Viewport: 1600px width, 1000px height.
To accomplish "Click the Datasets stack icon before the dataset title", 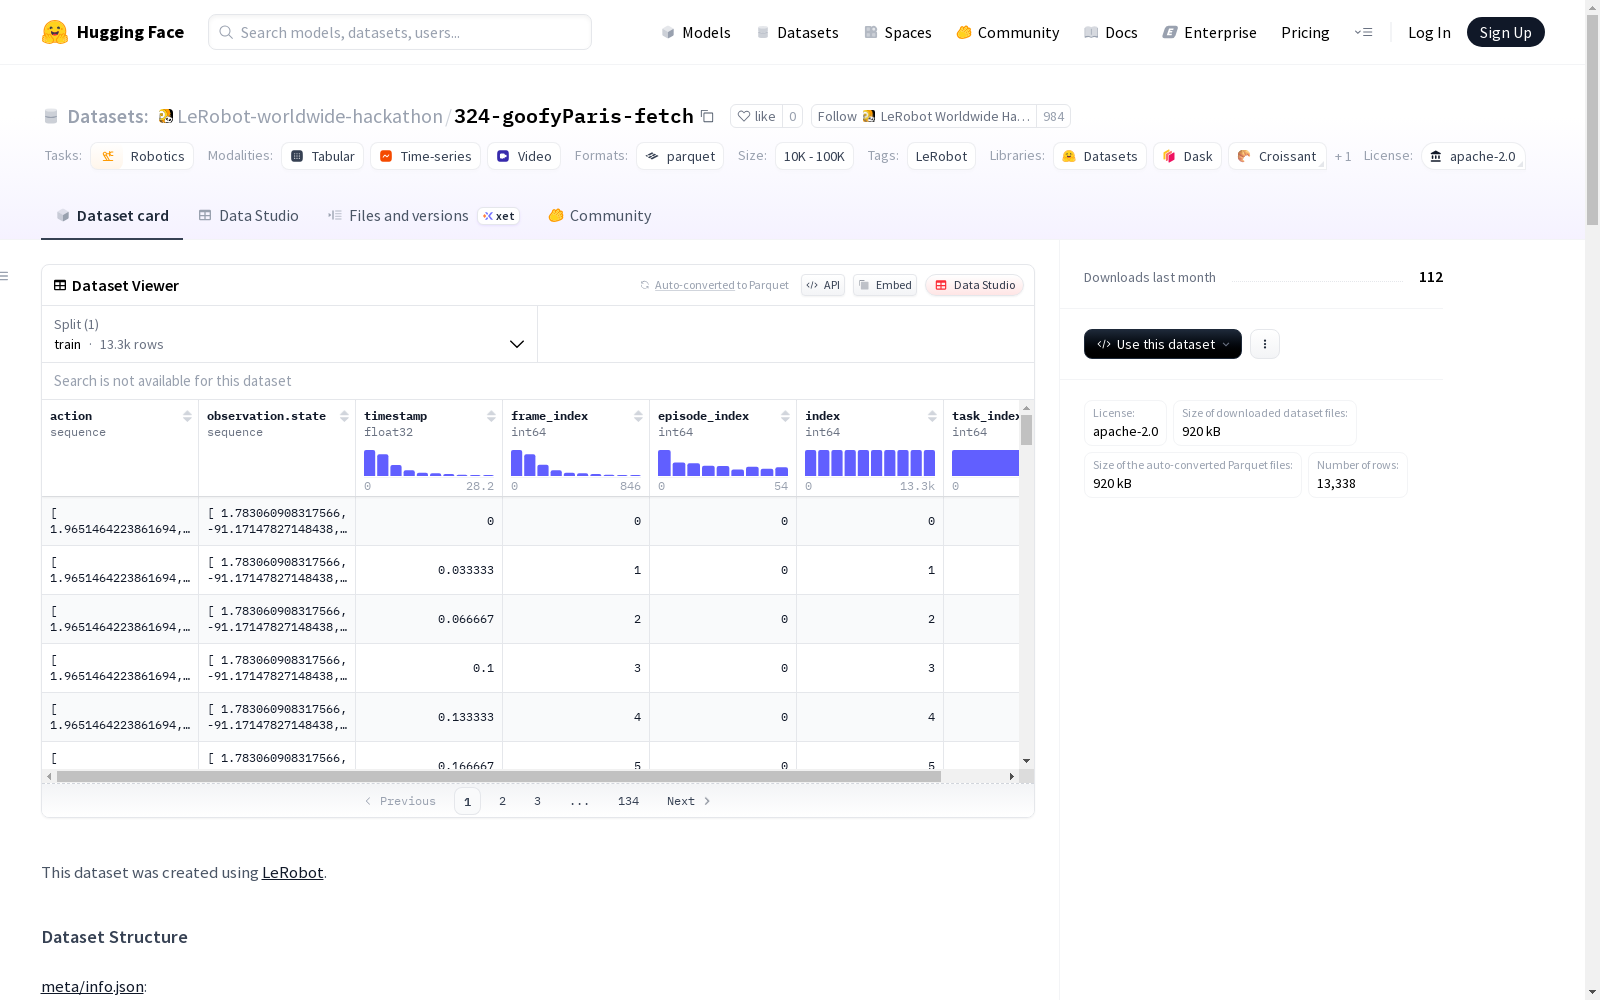I will pos(51,116).
